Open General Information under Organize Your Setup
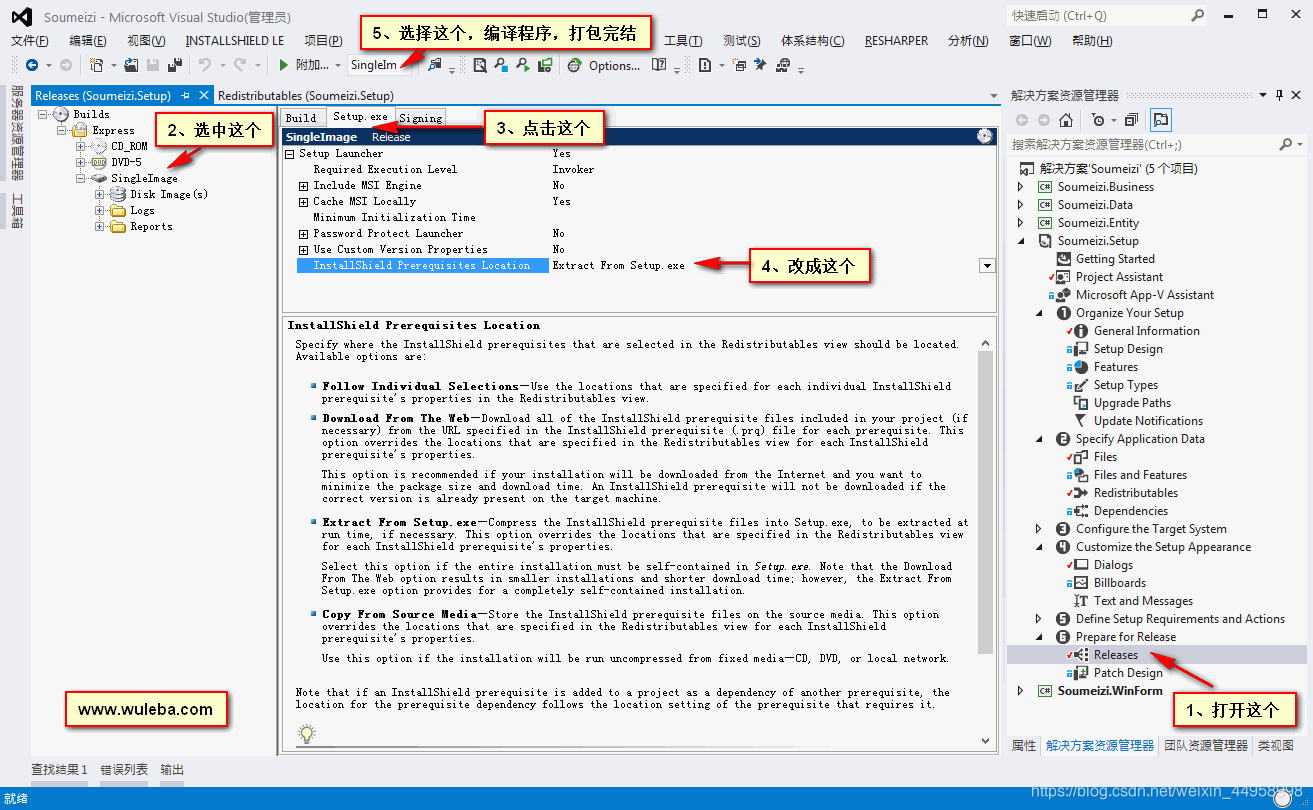 (x=1146, y=331)
